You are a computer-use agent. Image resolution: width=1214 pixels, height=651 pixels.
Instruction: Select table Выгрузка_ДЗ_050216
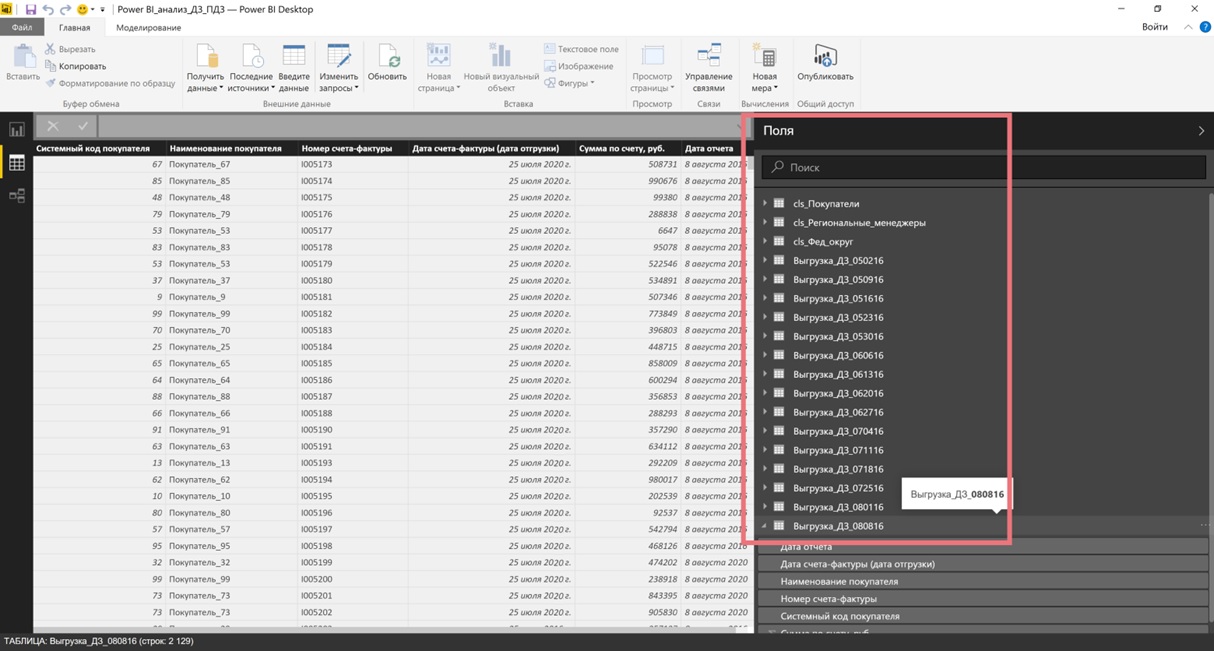pos(838,260)
